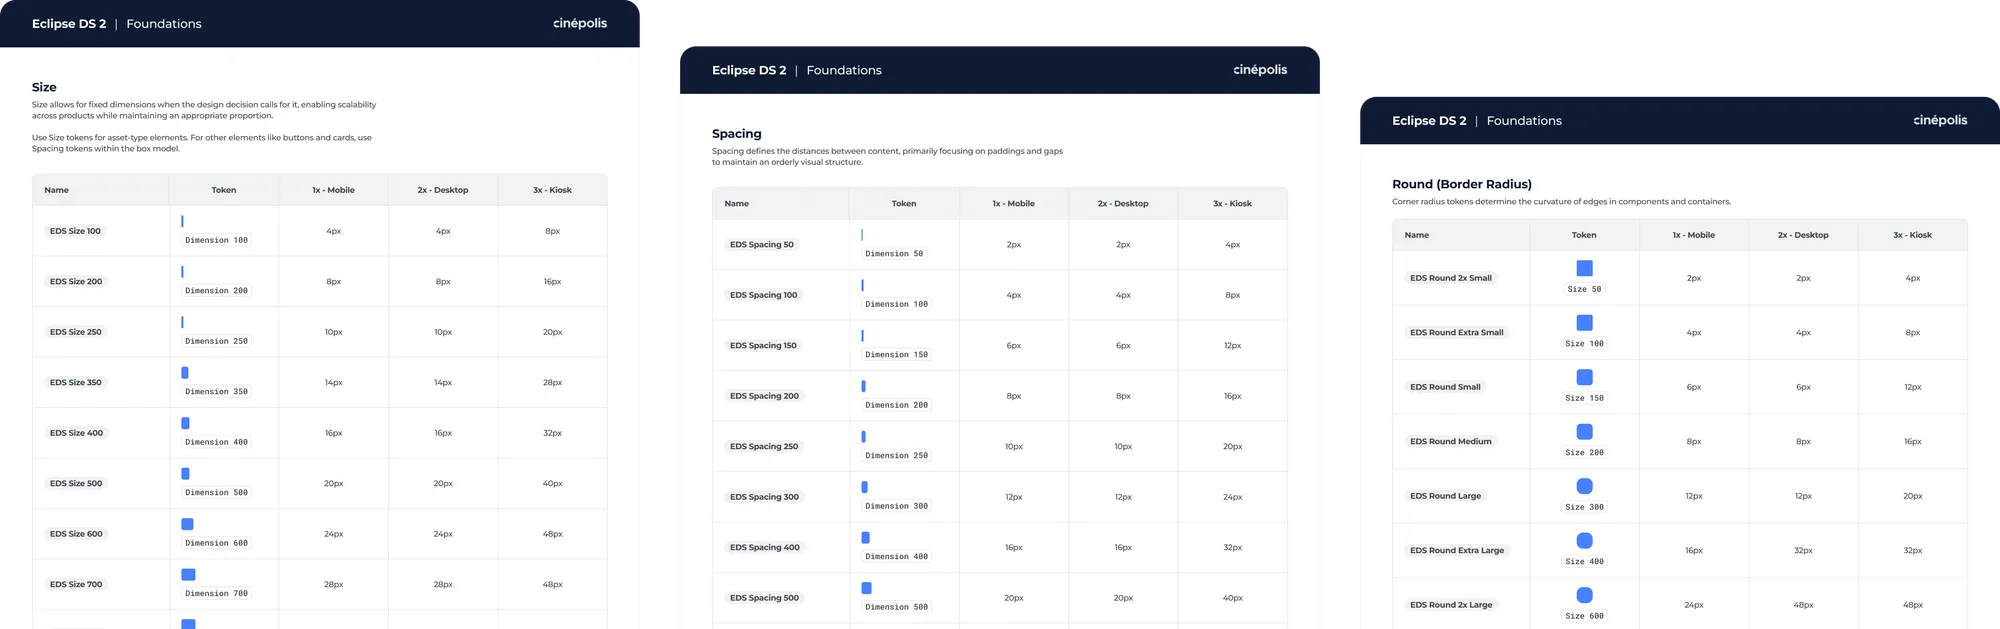Click Foundations label on Spacing page header
2000x629 pixels.
point(844,70)
